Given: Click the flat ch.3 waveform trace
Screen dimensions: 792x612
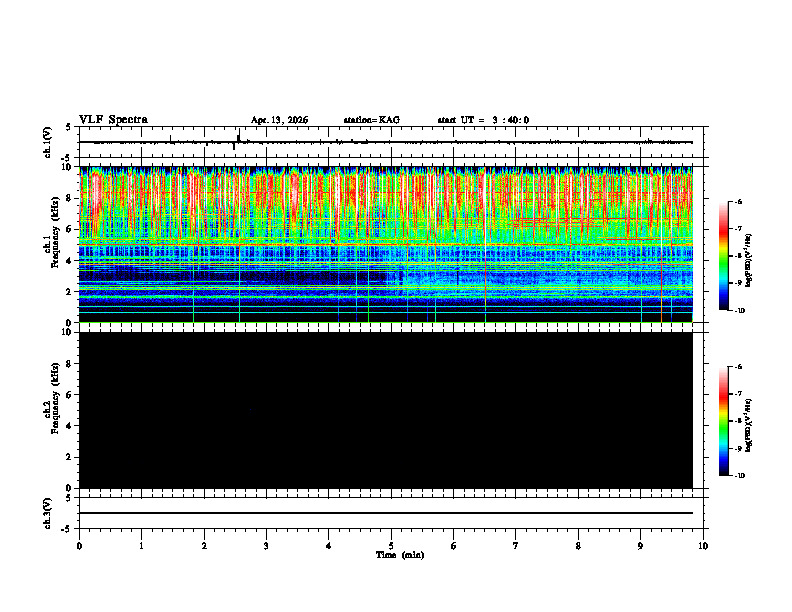Looking at the screenshot, I should 386,513.
